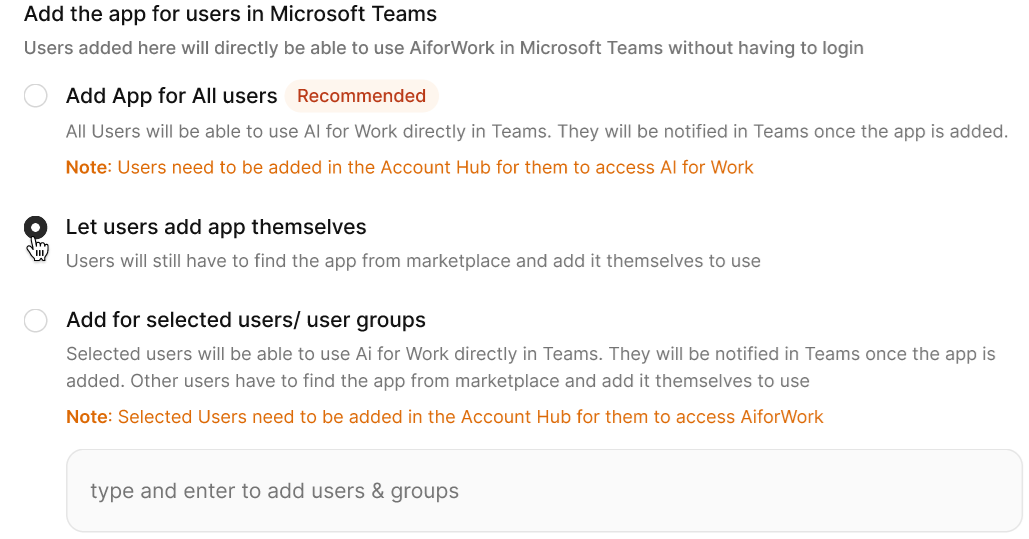Click the subtitle about using AiforWork without login
The image size is (1029, 539).
(444, 48)
